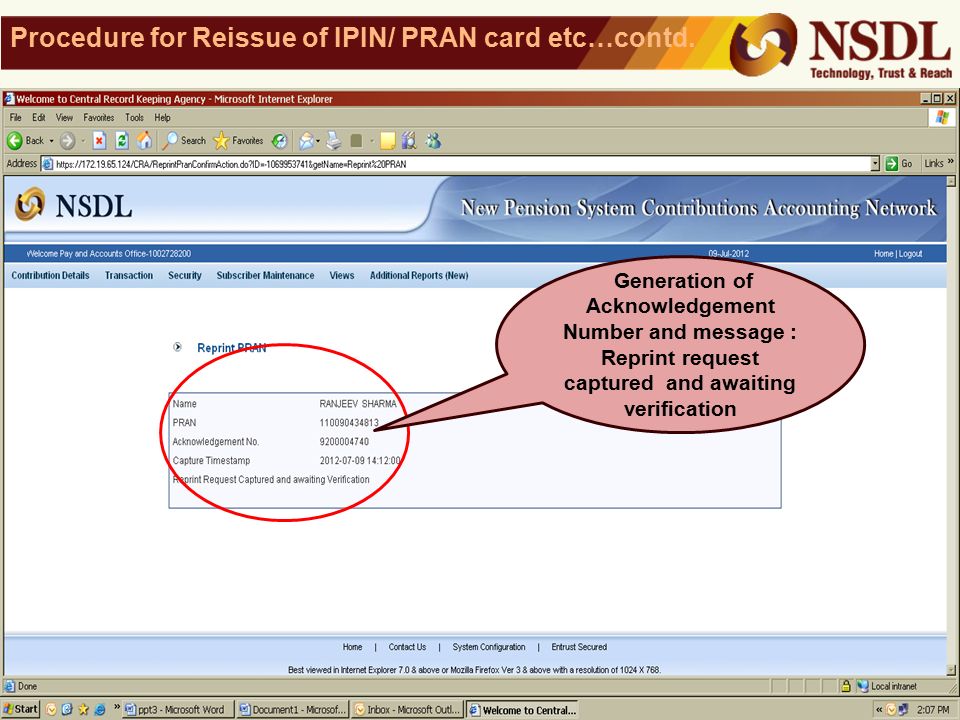Open the Messenger people icon

point(434,141)
